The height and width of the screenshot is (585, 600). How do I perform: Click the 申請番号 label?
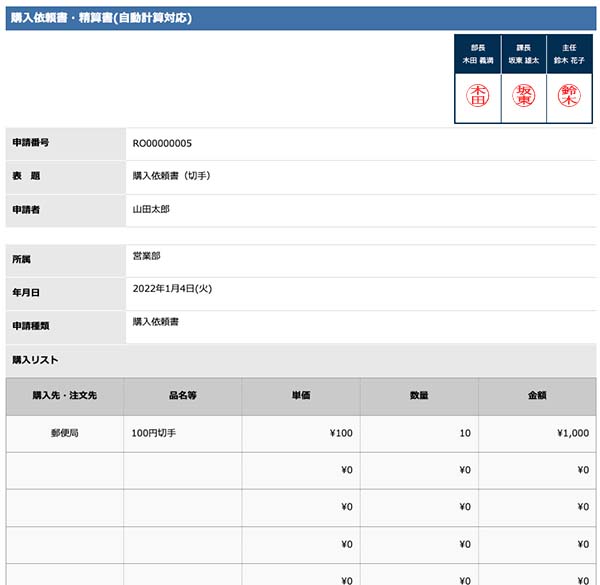point(31,143)
